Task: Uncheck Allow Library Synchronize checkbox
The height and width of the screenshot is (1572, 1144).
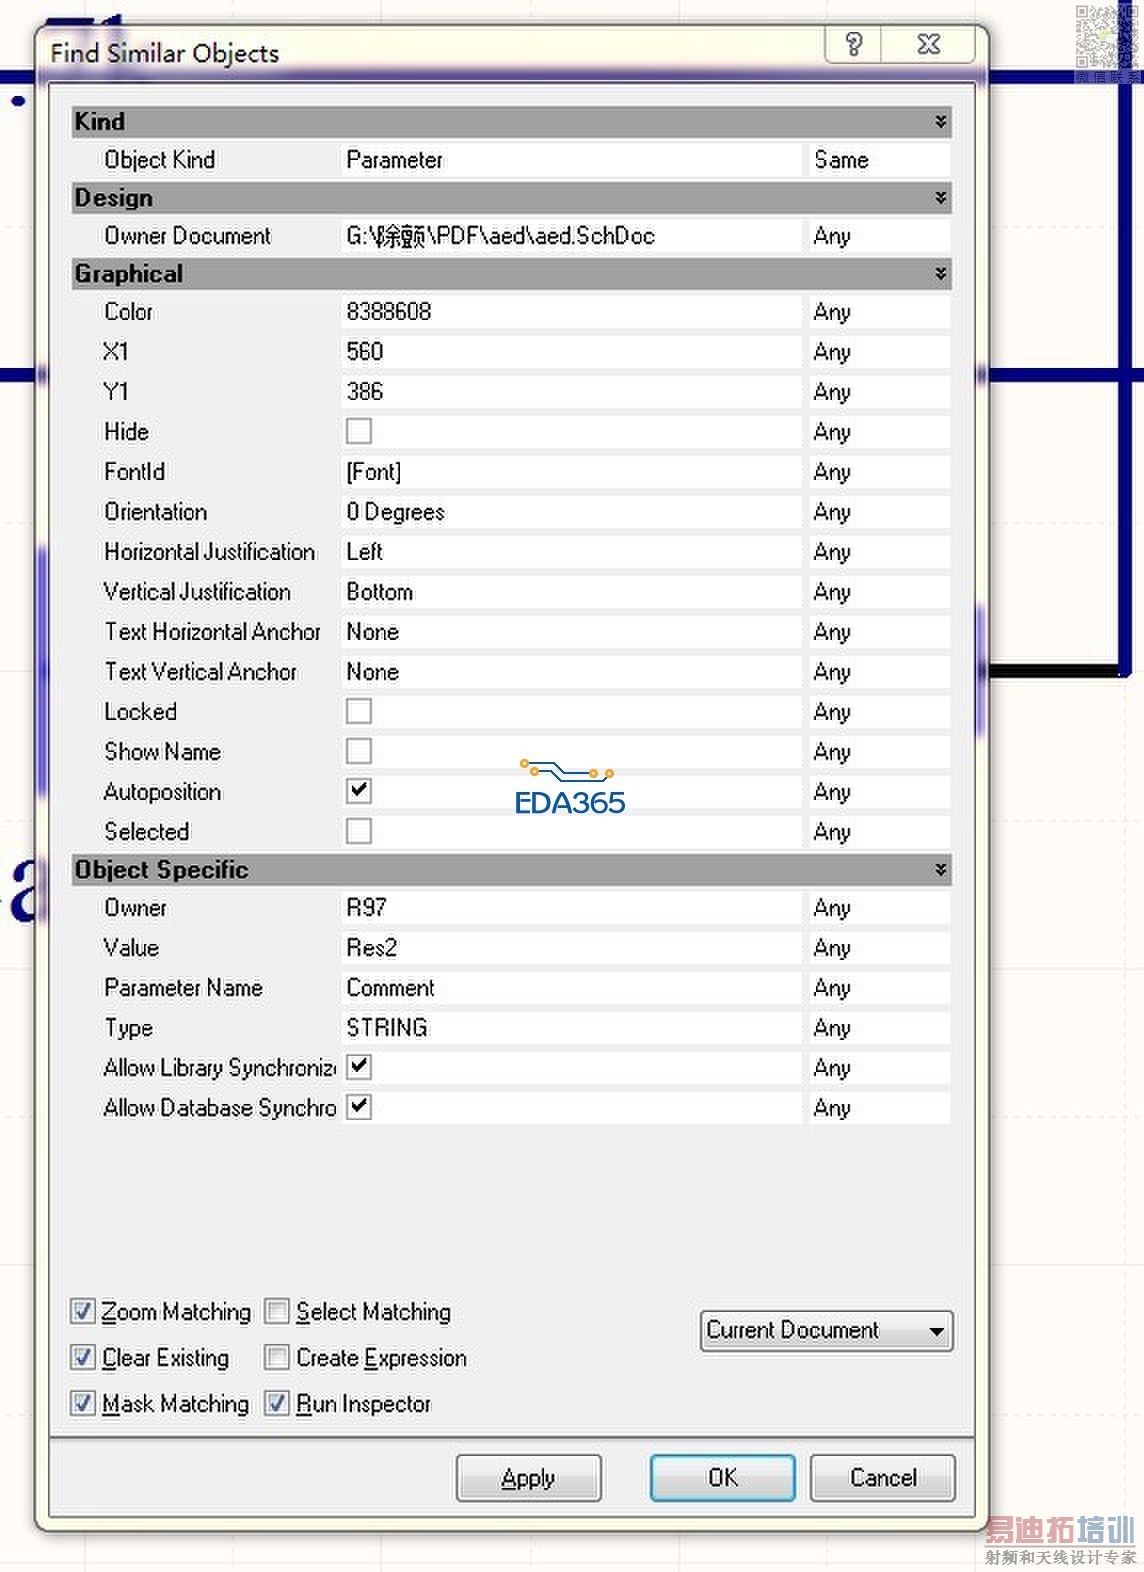Action: (359, 1067)
